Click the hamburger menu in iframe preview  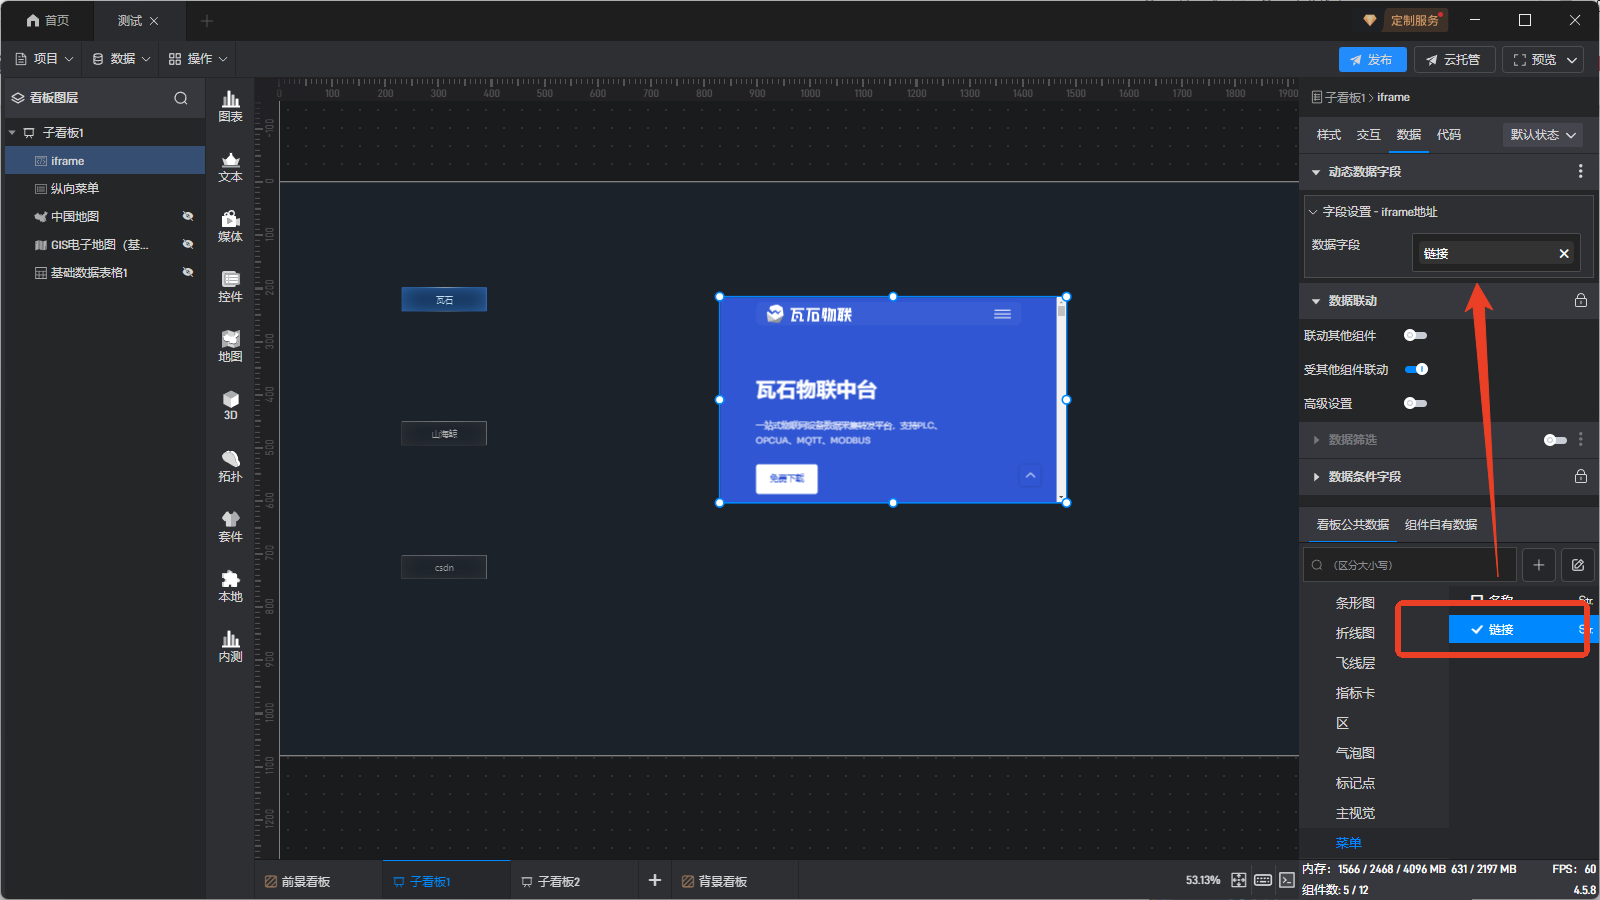point(1002,314)
